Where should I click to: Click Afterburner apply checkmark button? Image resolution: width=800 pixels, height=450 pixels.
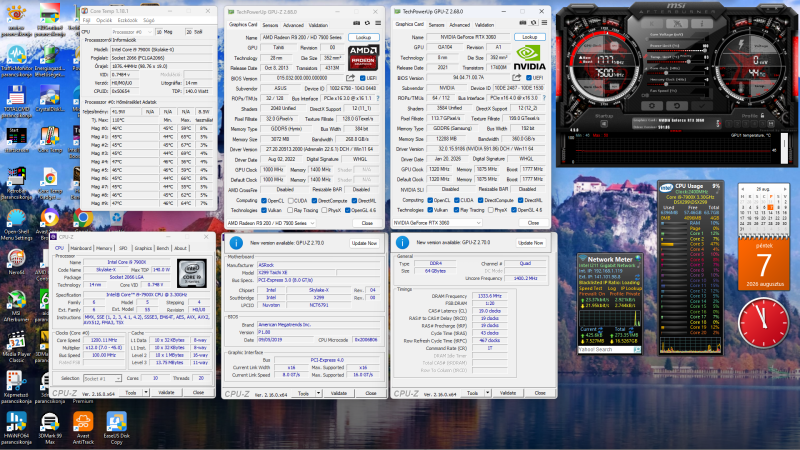tap(702, 106)
